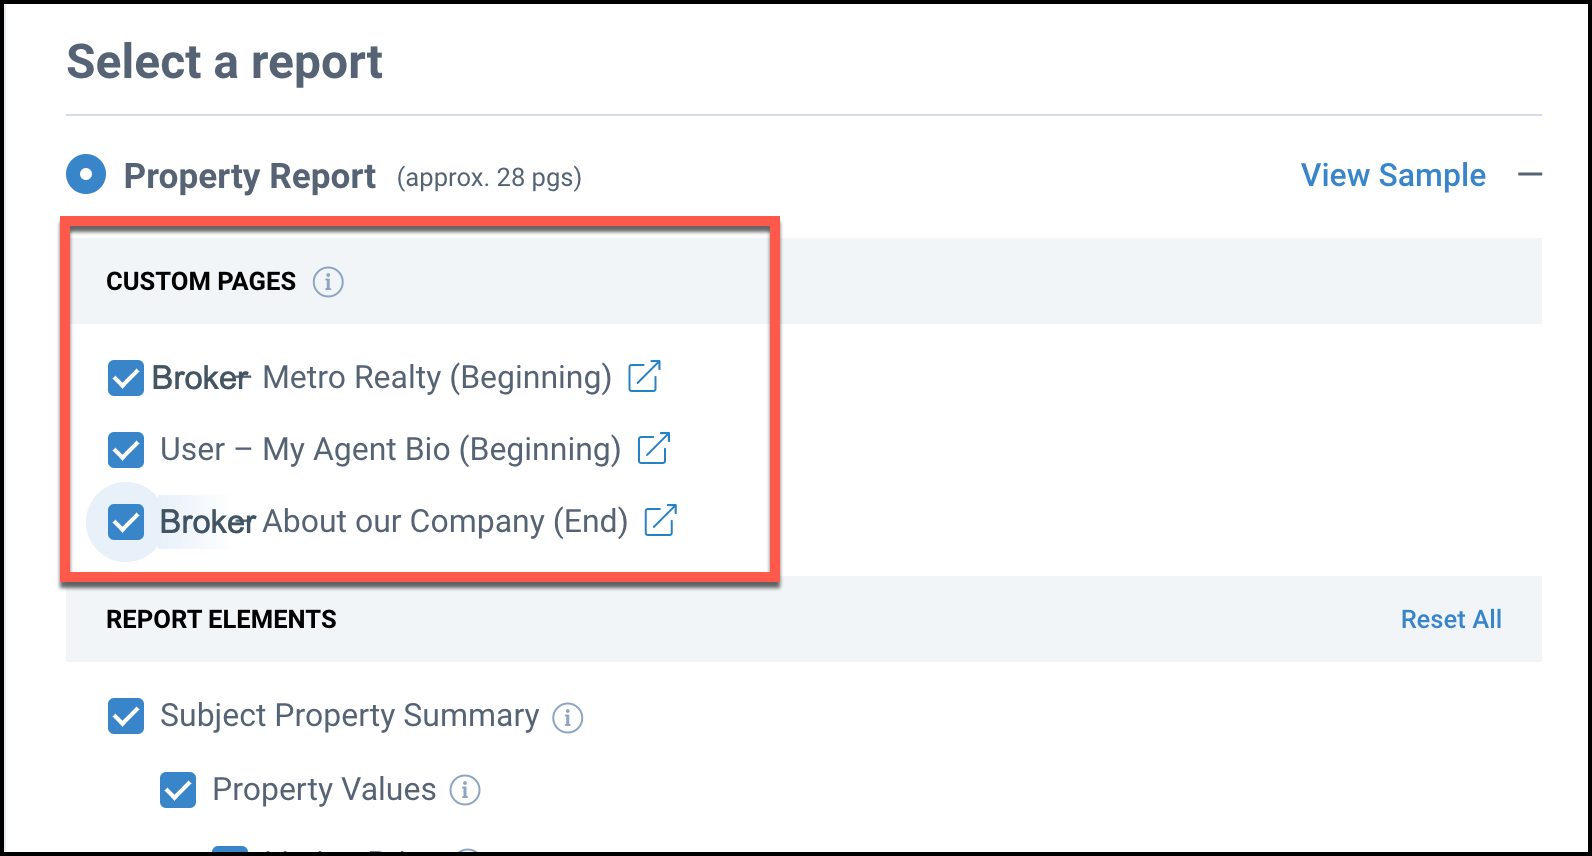
Task: Click the Custom Pages info icon
Action: tap(328, 282)
